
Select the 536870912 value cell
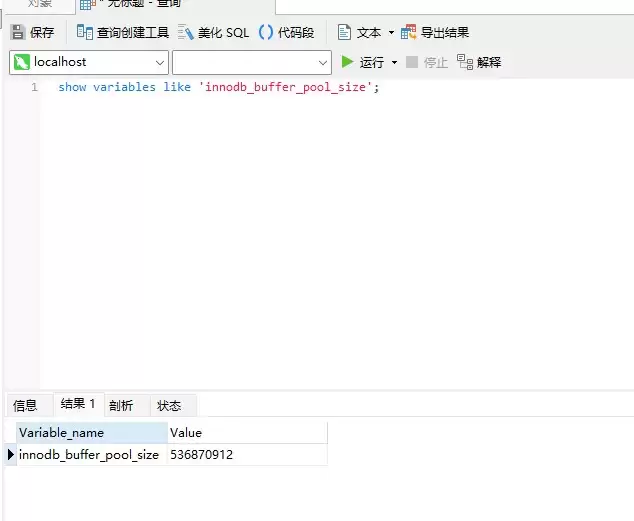point(247,455)
